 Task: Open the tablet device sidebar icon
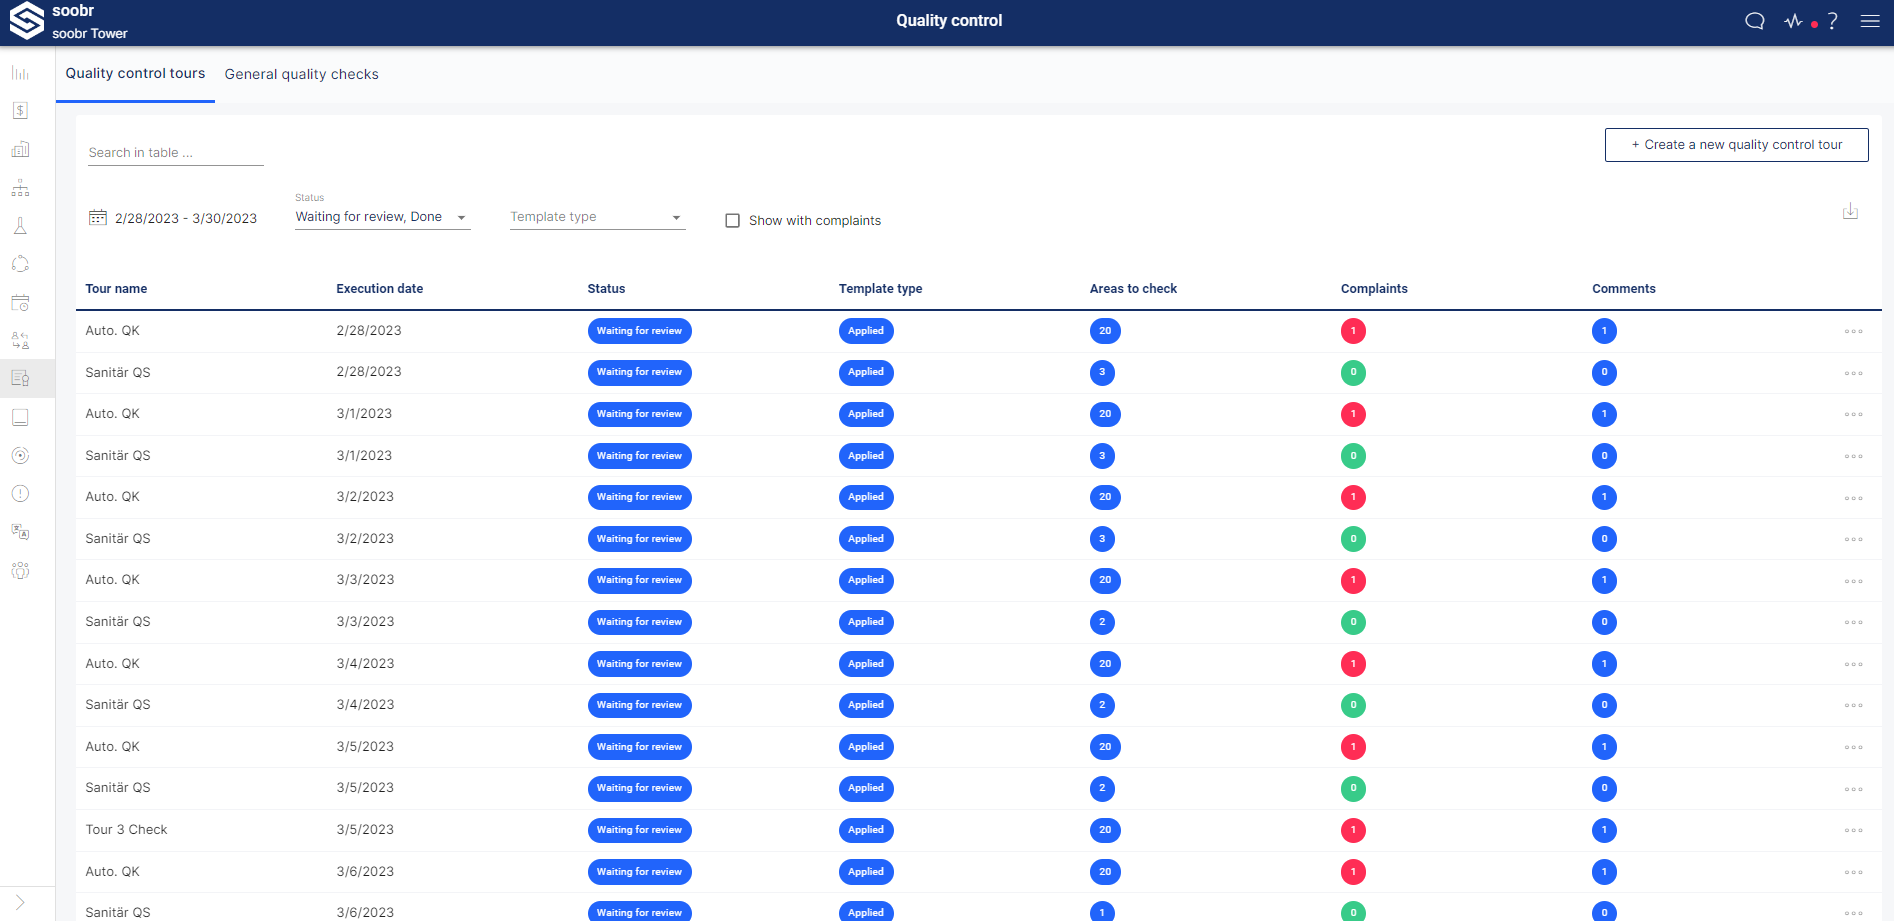tap(20, 417)
